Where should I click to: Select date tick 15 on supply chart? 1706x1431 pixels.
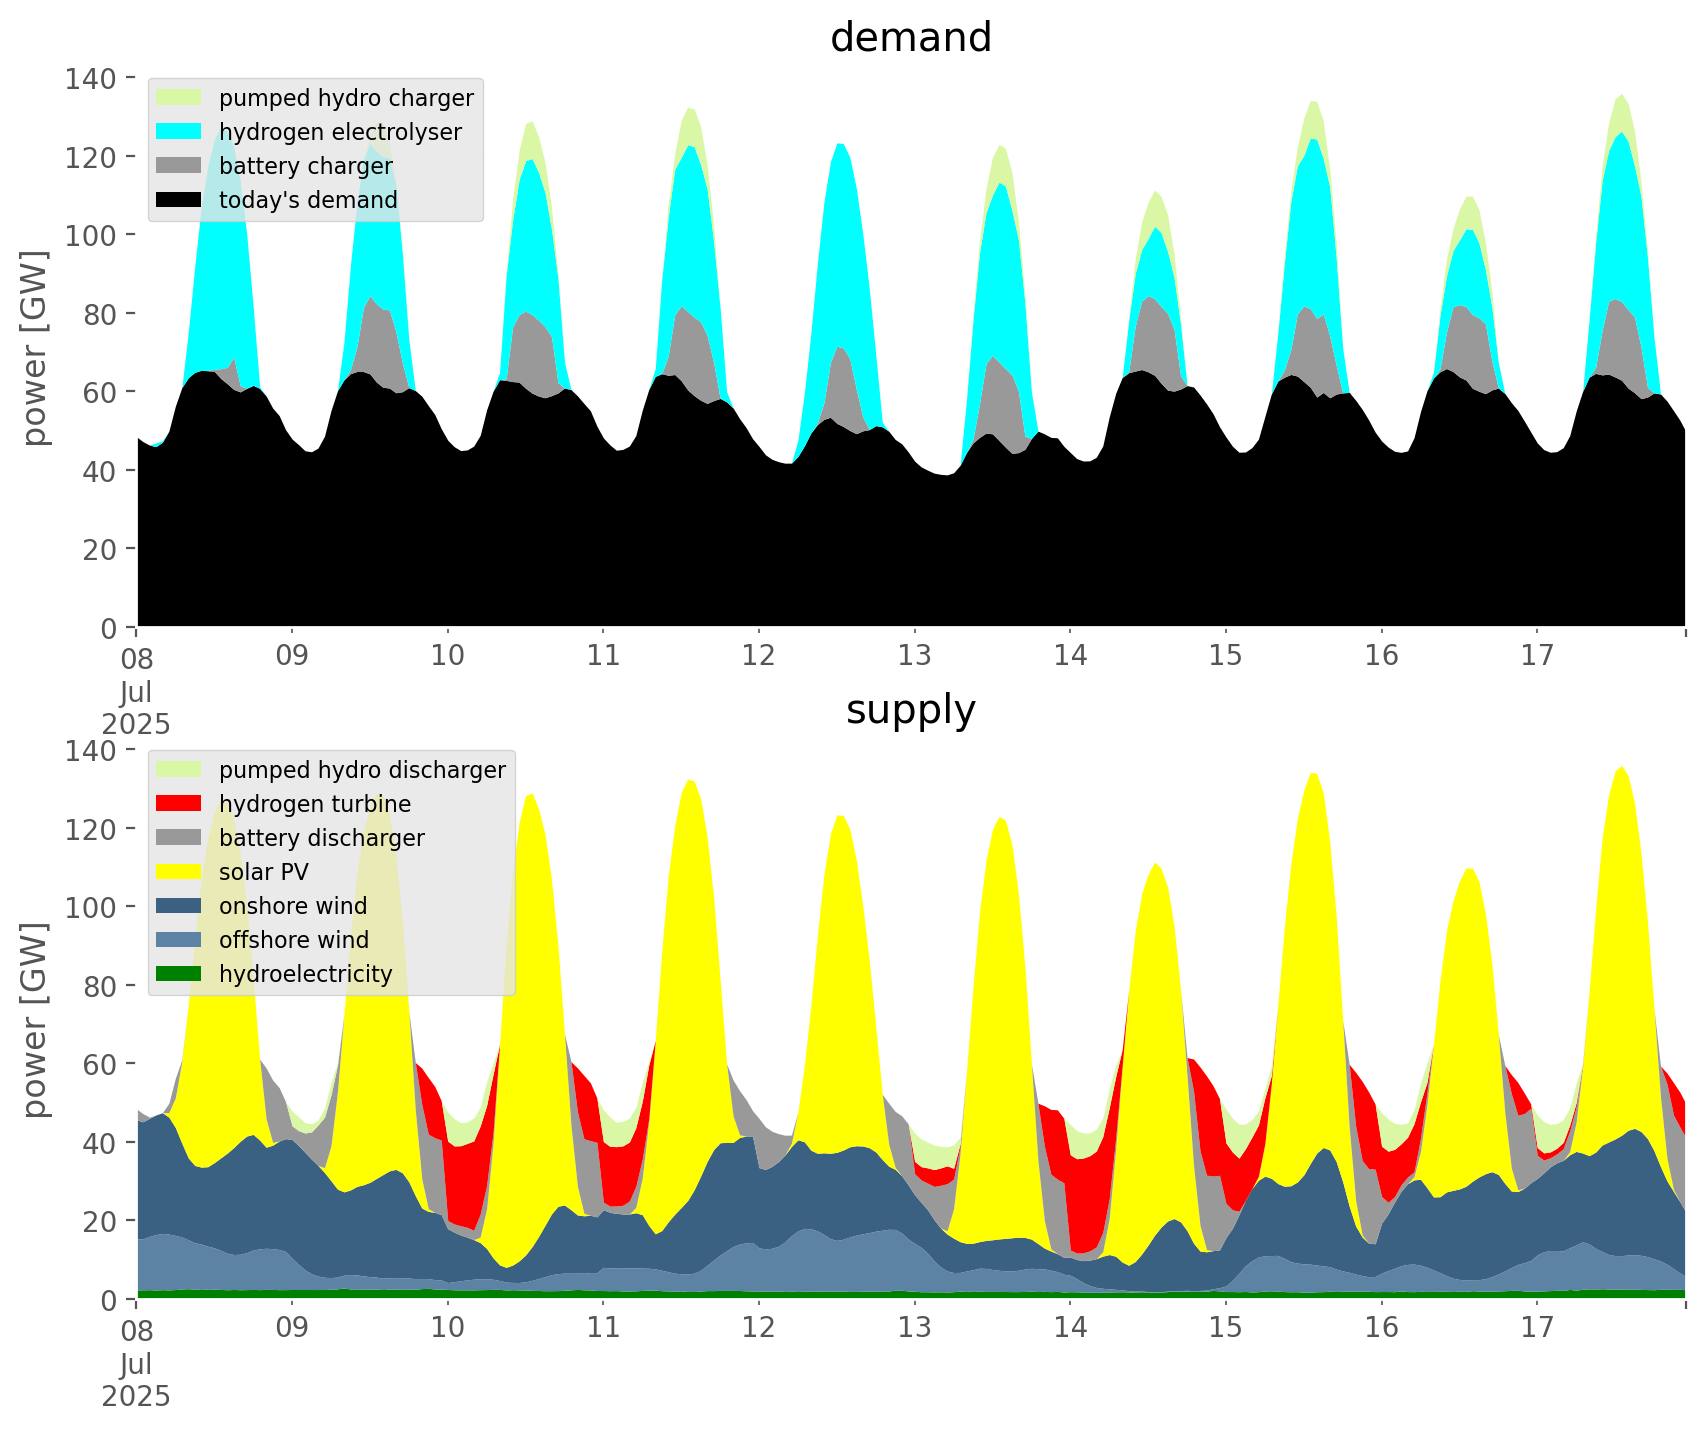(x=1225, y=1328)
